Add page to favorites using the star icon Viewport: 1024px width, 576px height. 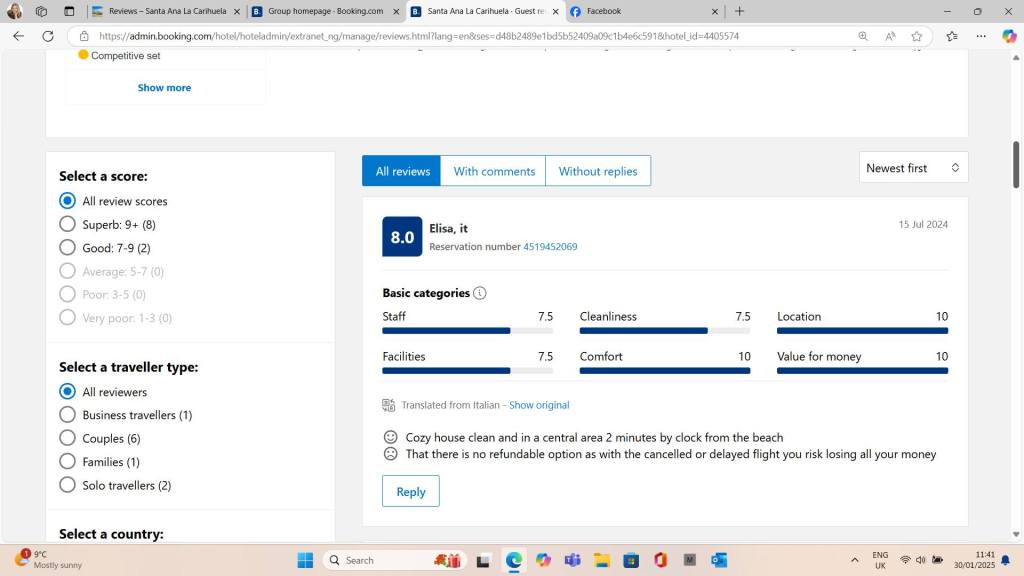[x=917, y=36]
